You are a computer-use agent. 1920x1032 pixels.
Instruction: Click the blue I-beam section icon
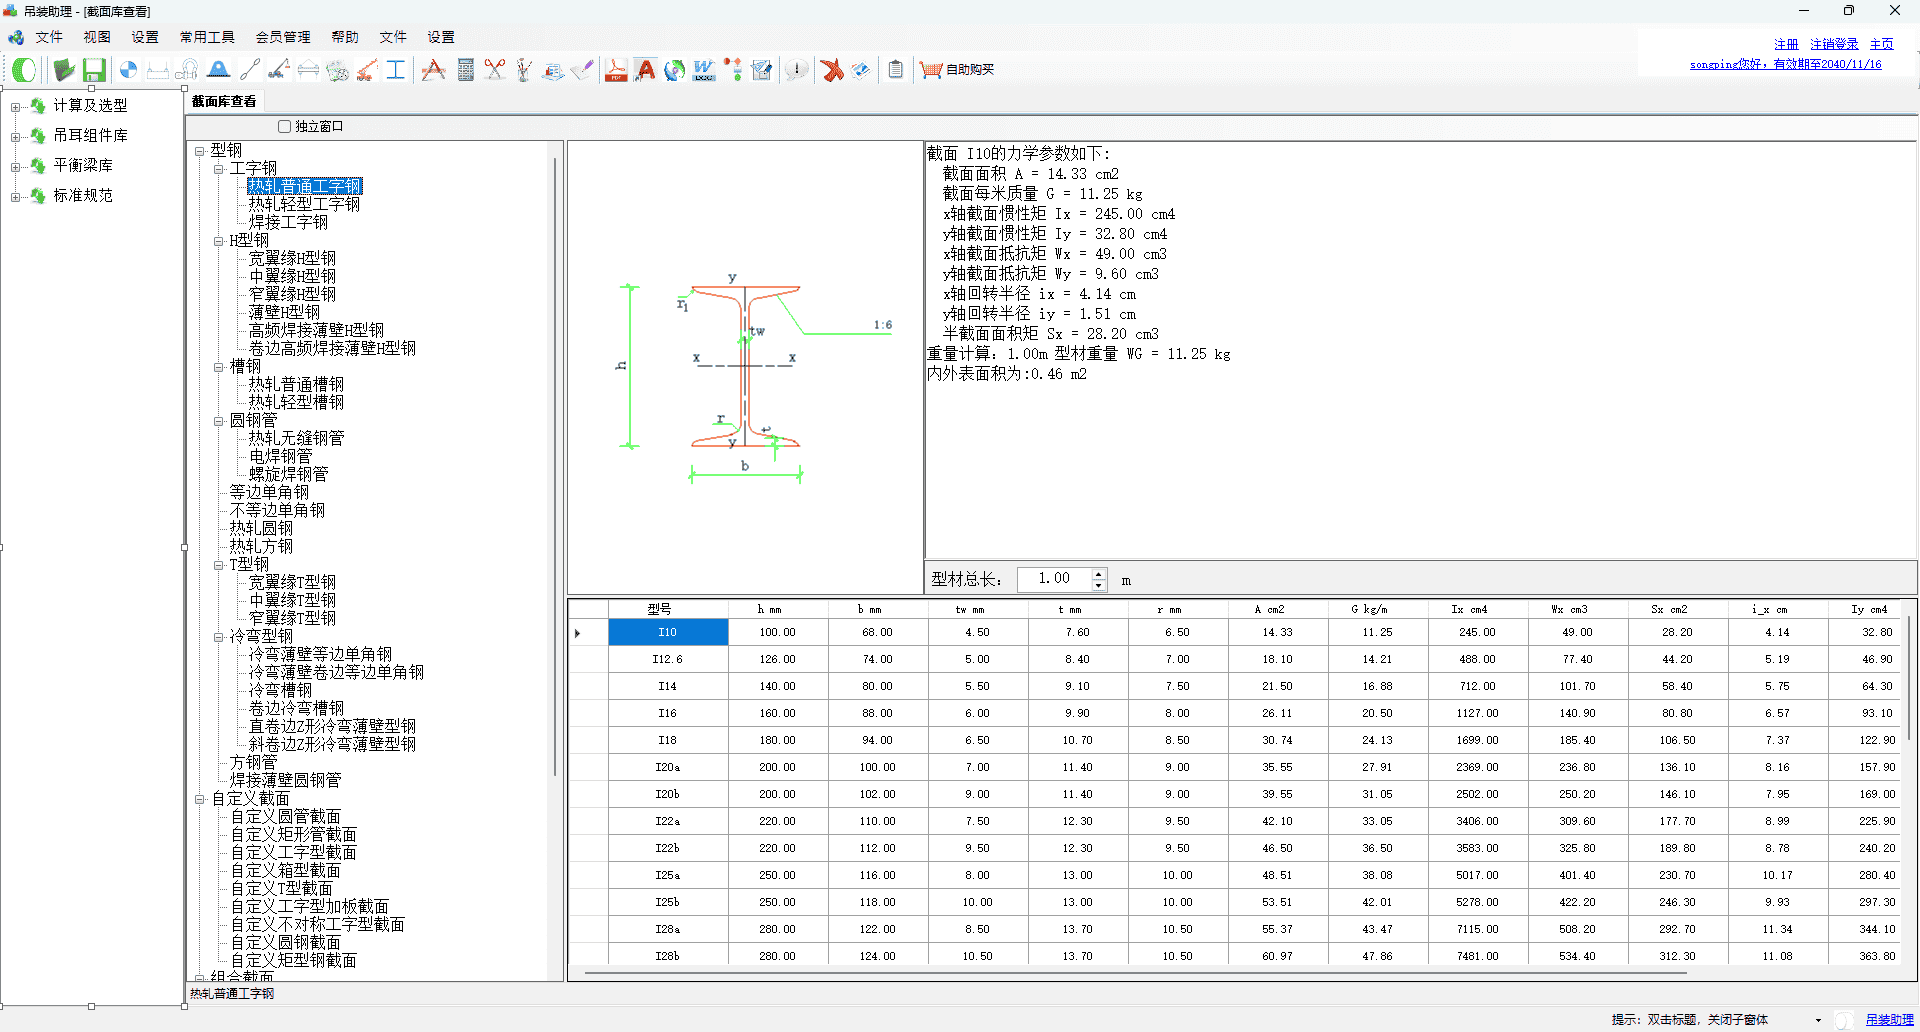click(x=396, y=69)
